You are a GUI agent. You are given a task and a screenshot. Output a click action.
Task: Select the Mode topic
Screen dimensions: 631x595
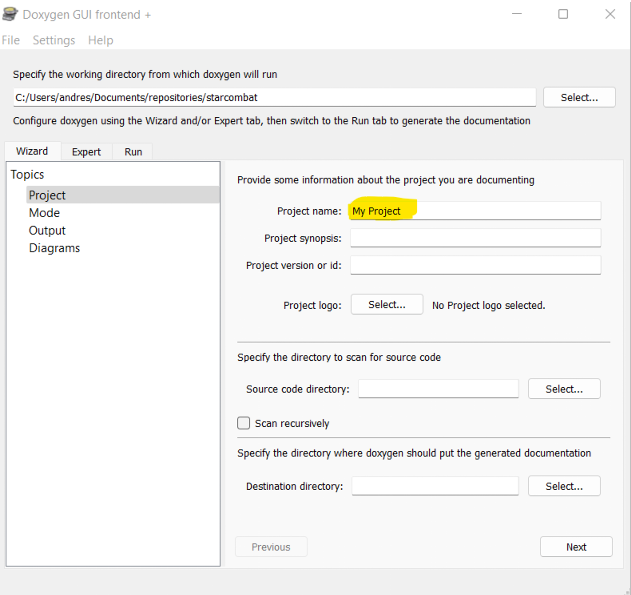tap(44, 213)
